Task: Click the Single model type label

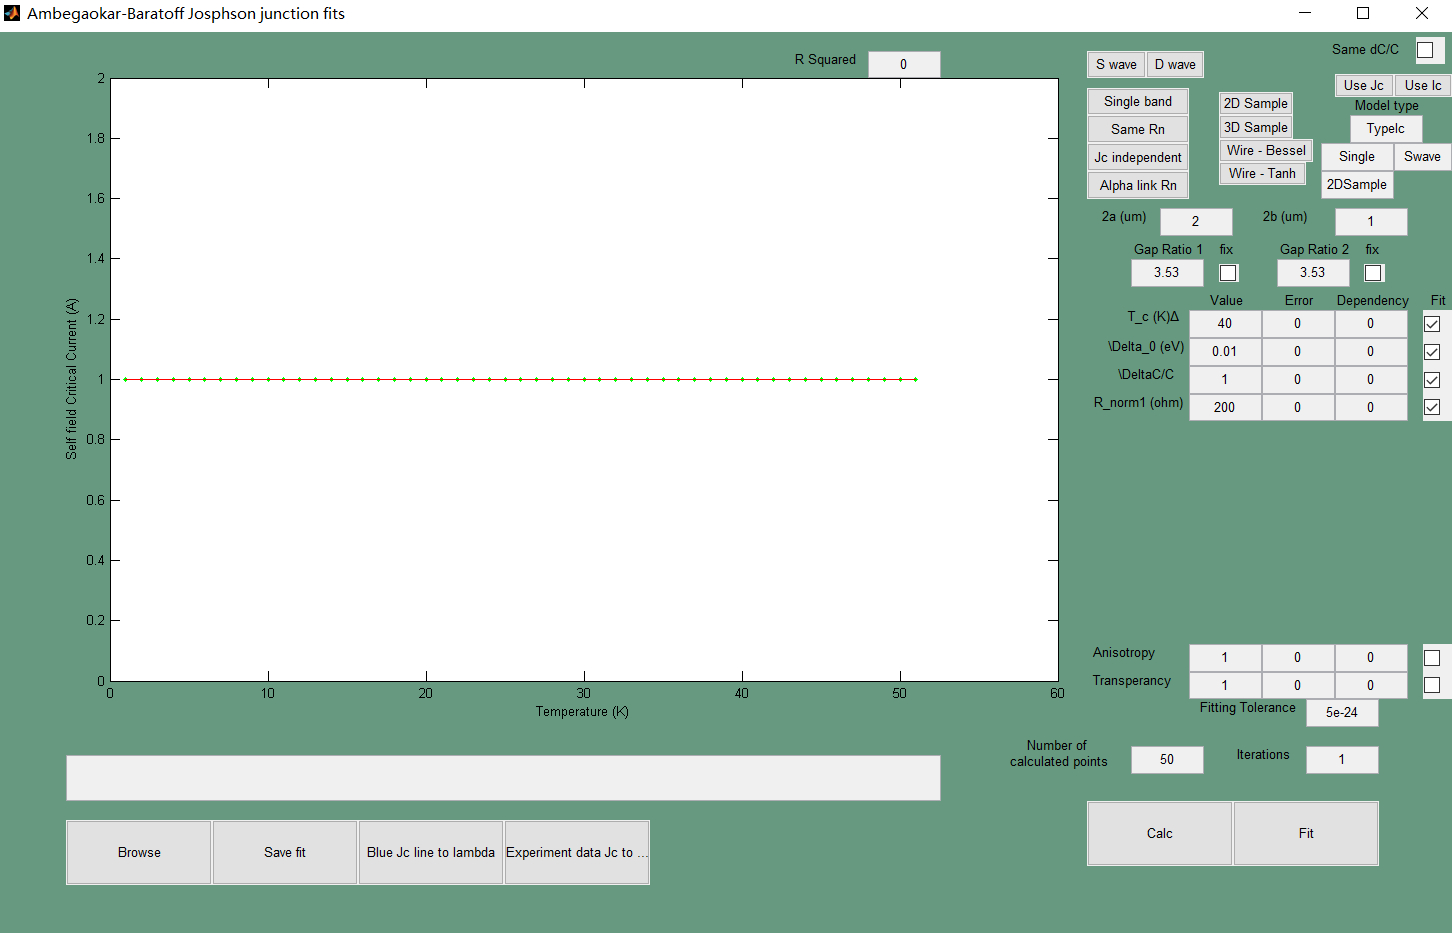Action: tap(1357, 157)
